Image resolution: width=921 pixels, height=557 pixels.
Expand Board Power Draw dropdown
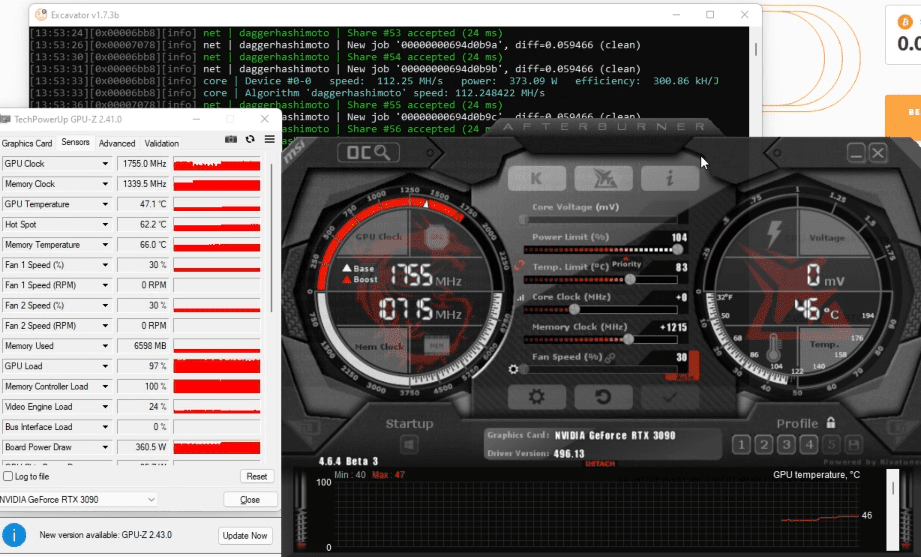tap(105, 447)
